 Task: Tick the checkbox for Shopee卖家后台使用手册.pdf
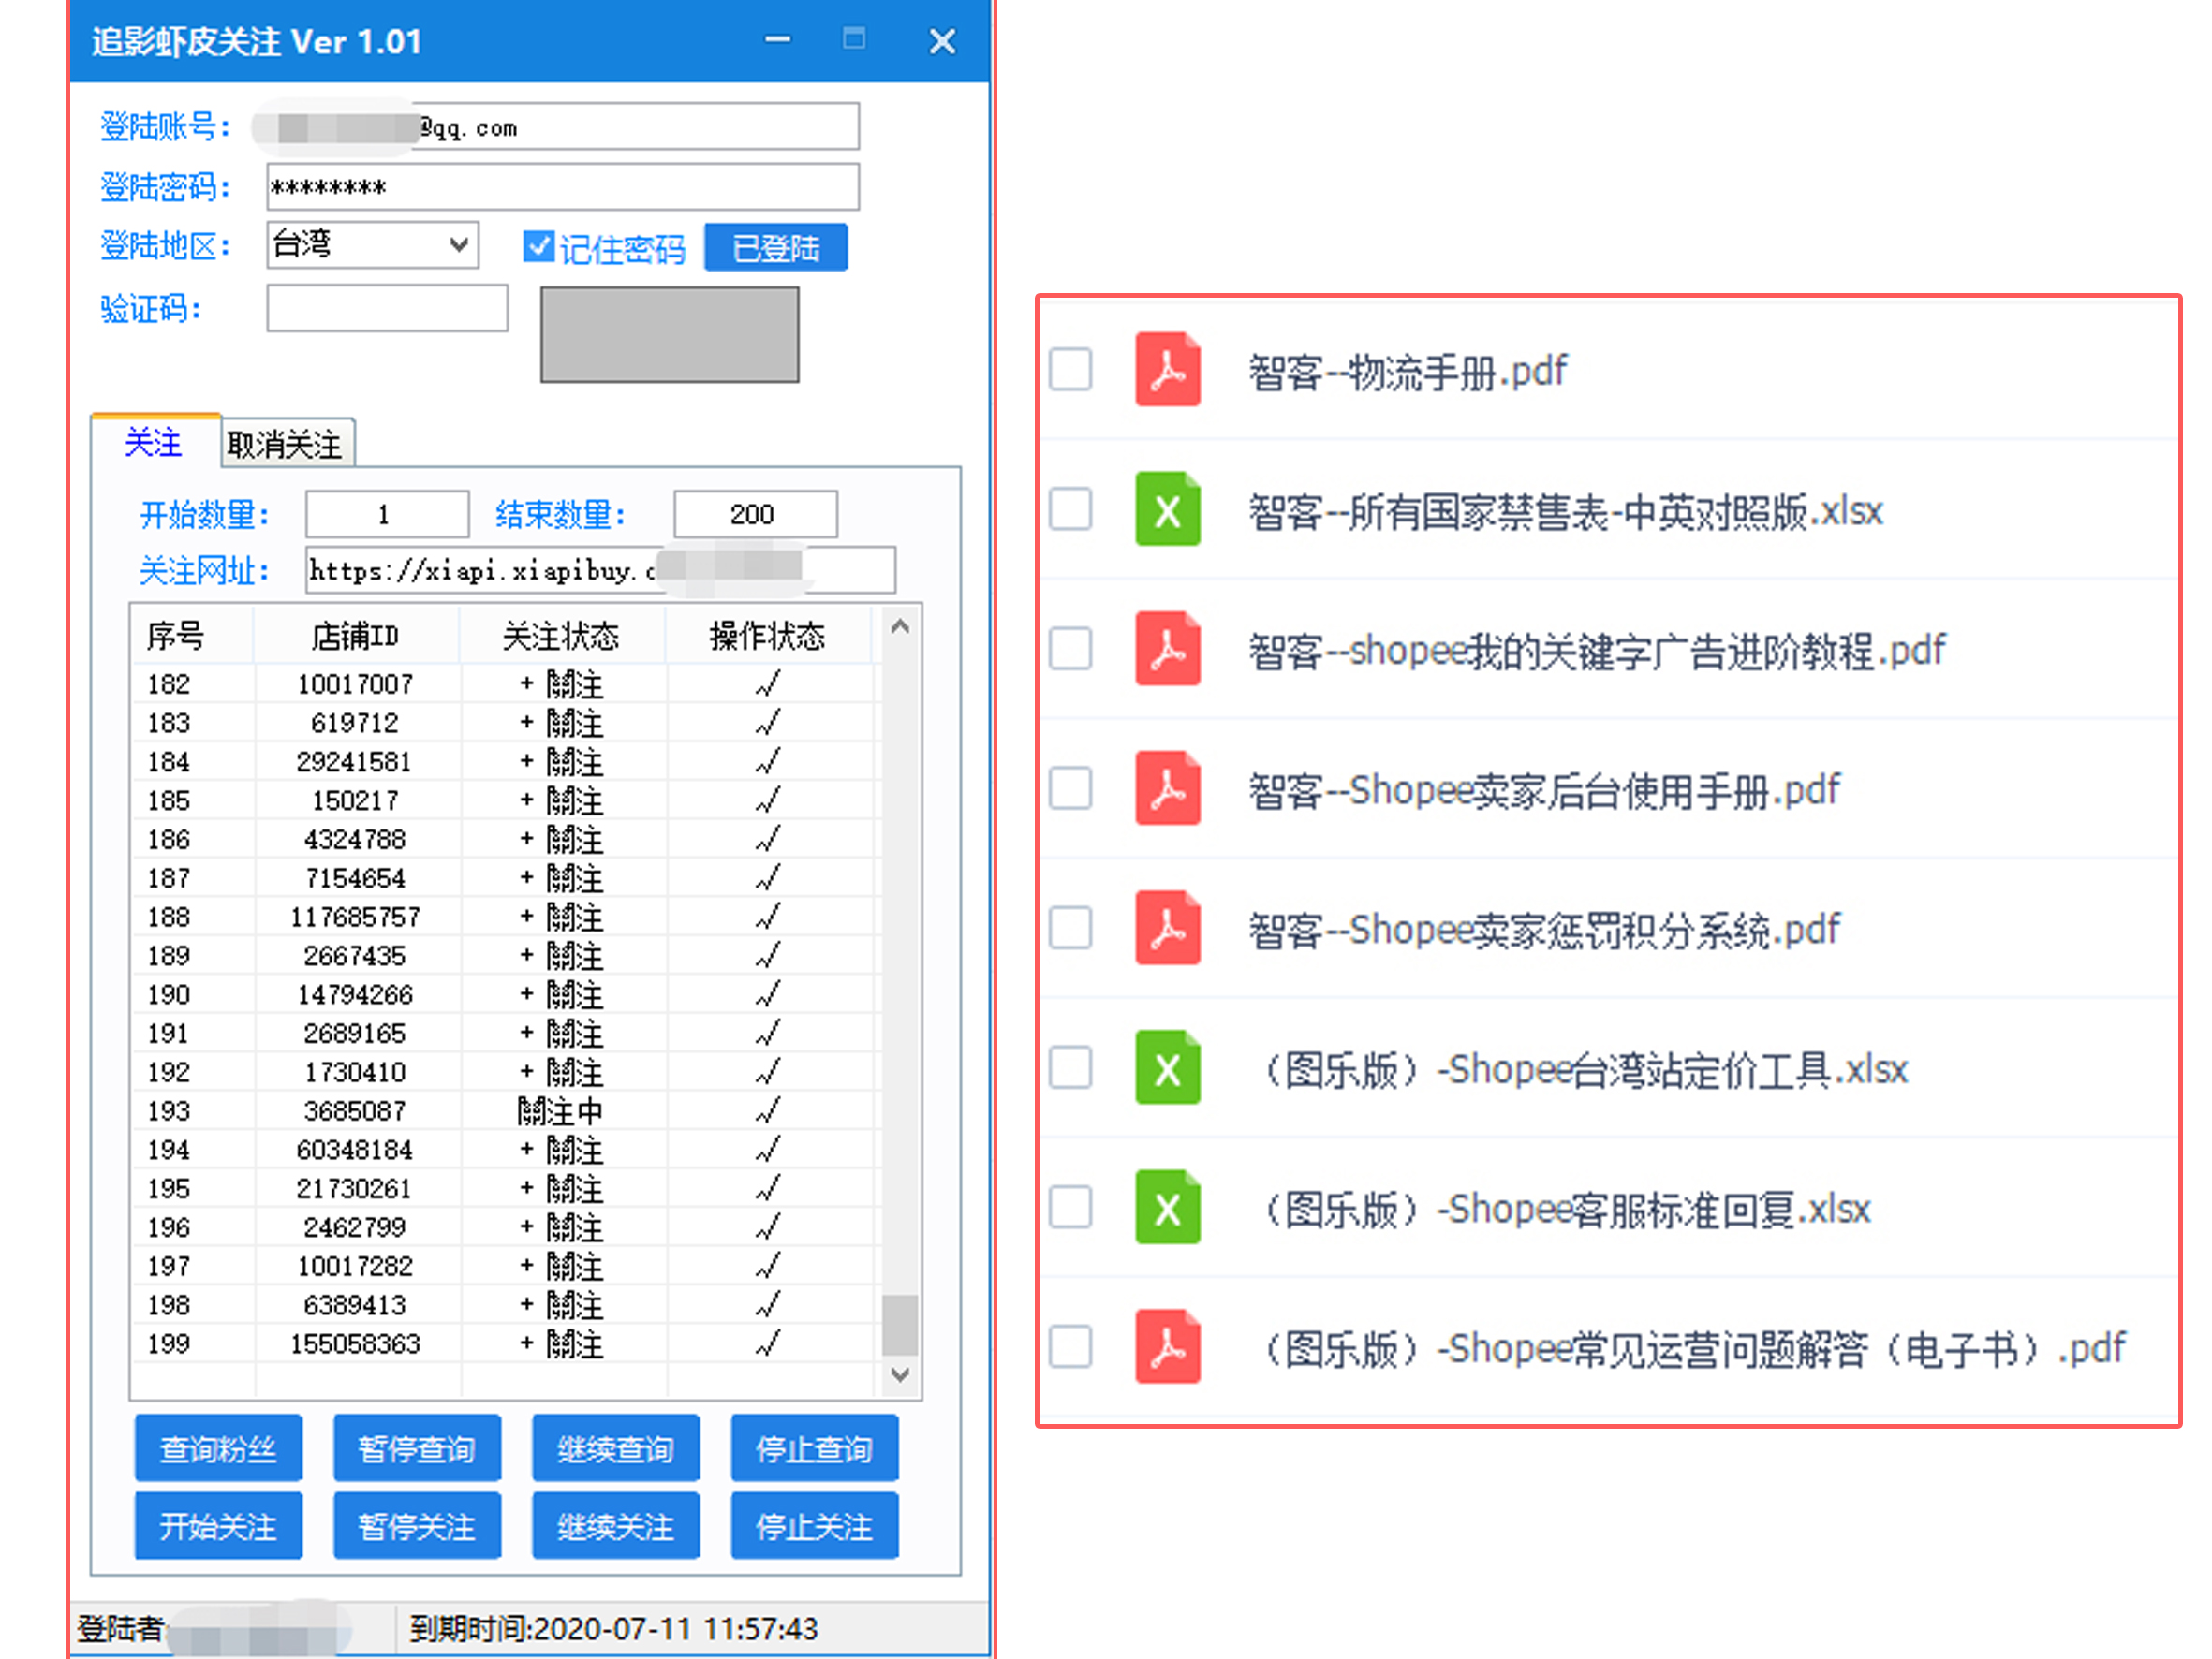pos(1070,788)
